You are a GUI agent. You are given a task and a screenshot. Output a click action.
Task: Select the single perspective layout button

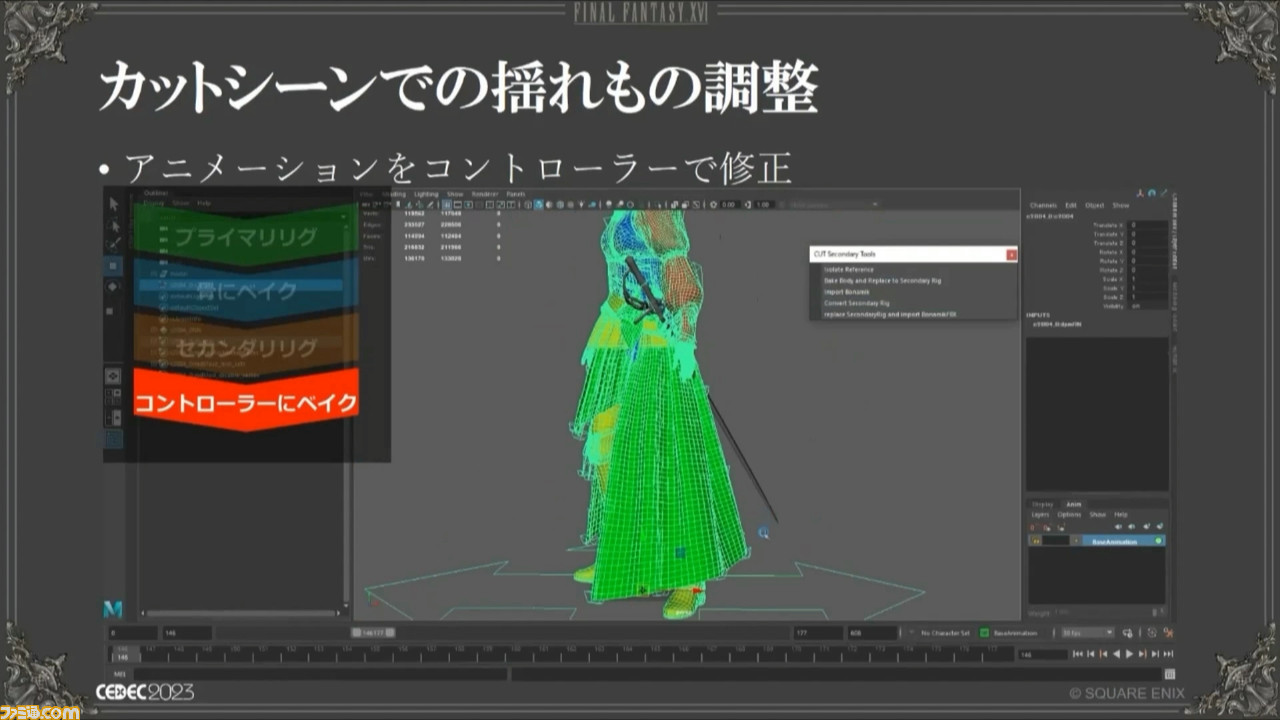click(x=114, y=377)
